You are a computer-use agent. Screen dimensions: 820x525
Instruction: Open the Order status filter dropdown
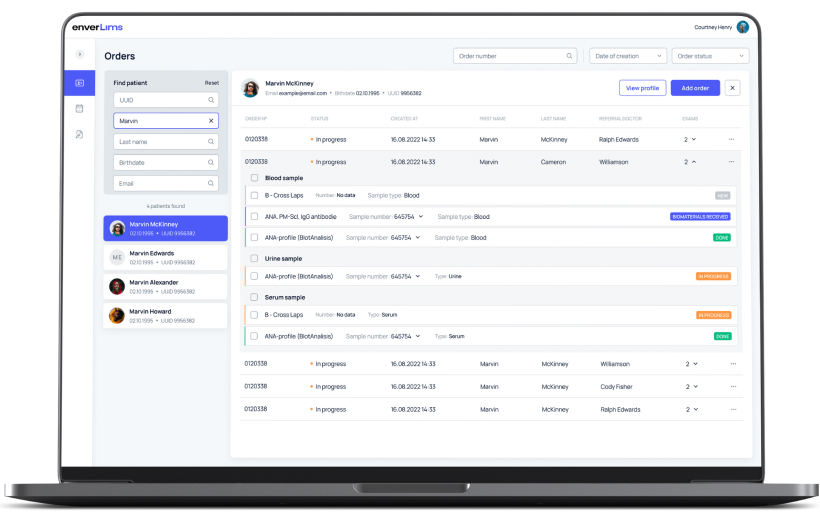710,56
